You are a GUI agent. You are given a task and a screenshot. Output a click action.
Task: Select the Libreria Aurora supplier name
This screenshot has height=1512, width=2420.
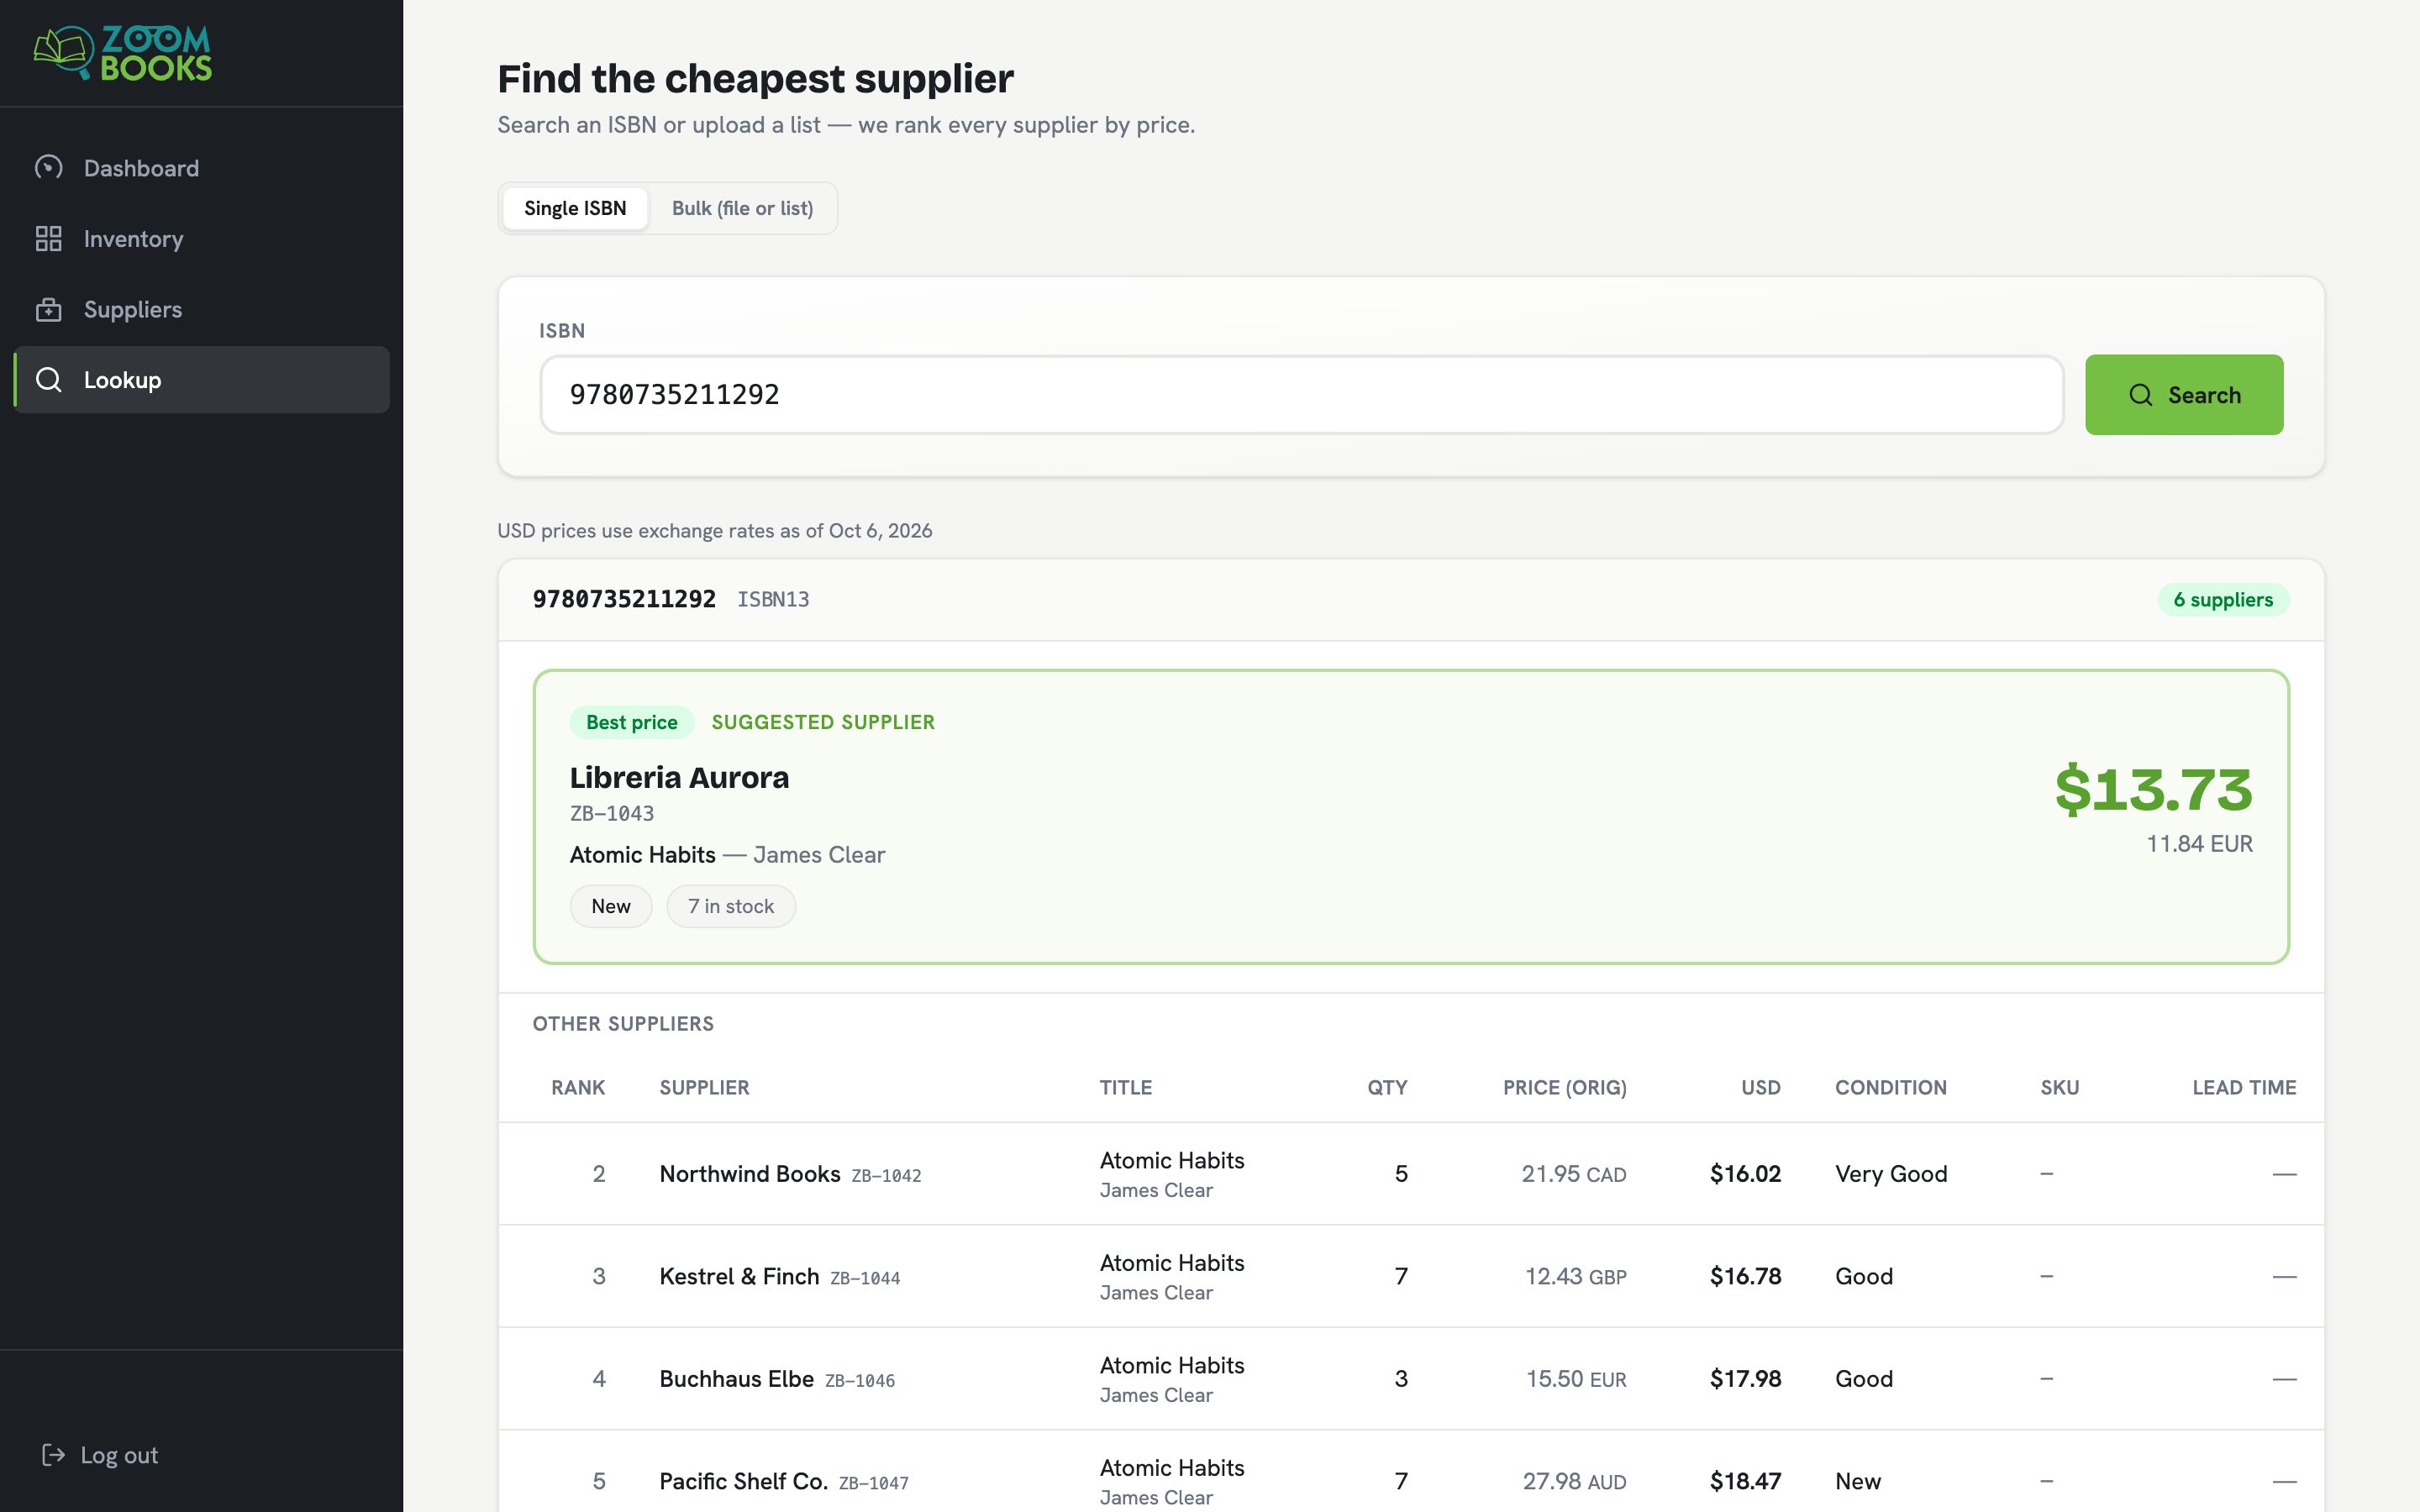679,777
